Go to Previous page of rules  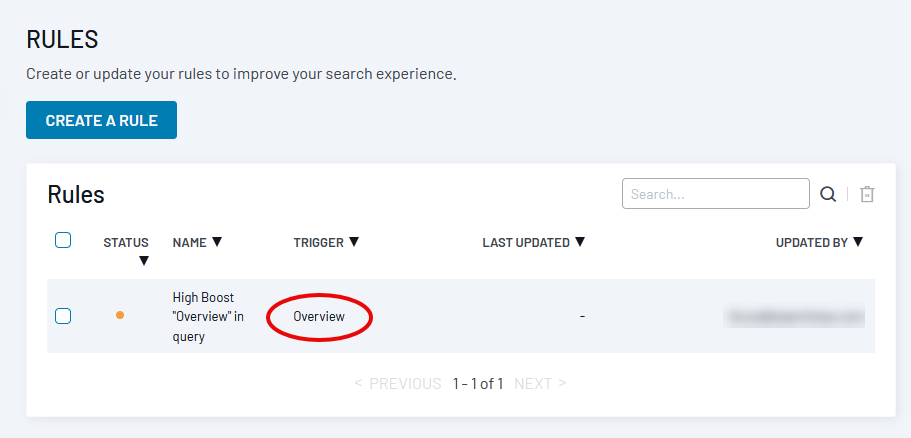point(398,383)
